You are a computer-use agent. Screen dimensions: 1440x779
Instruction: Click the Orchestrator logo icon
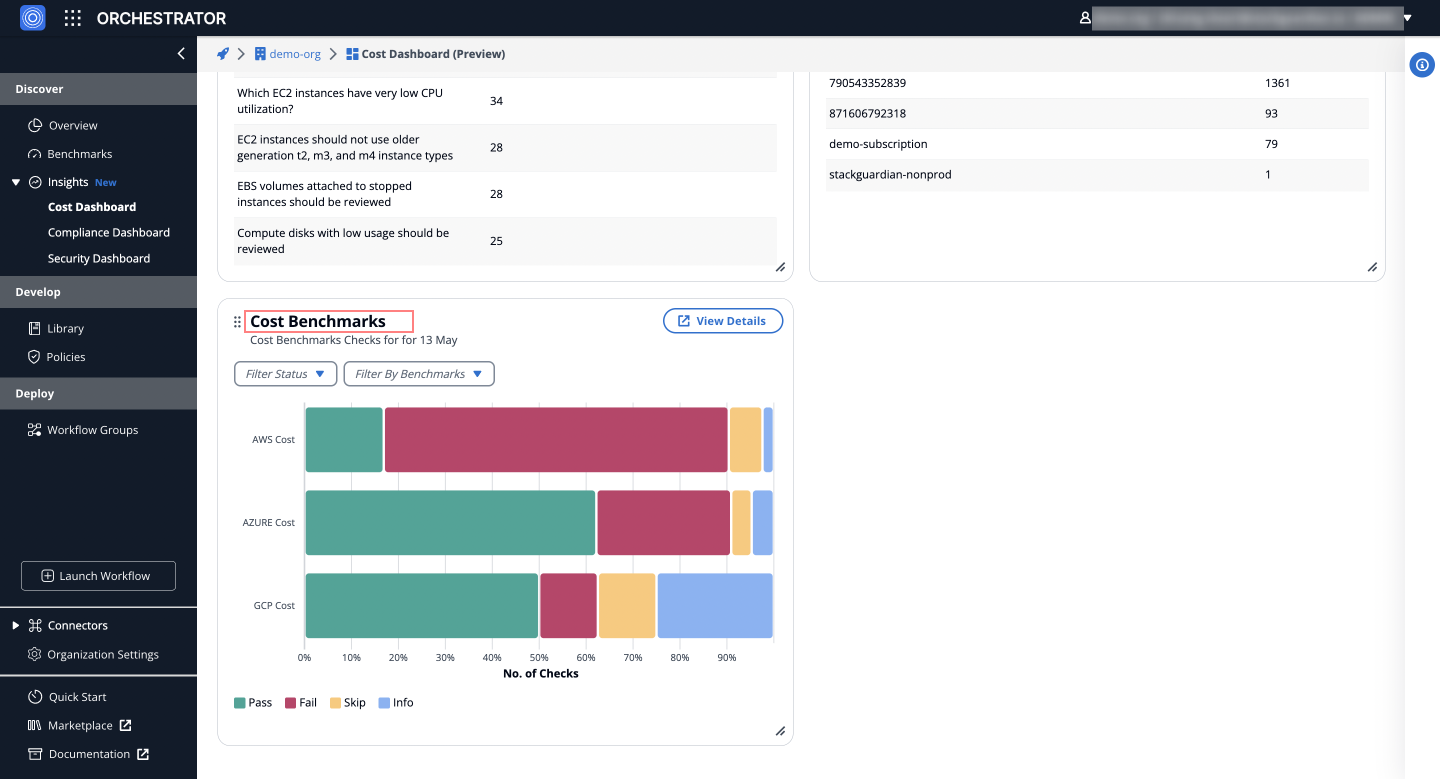[x=32, y=17]
